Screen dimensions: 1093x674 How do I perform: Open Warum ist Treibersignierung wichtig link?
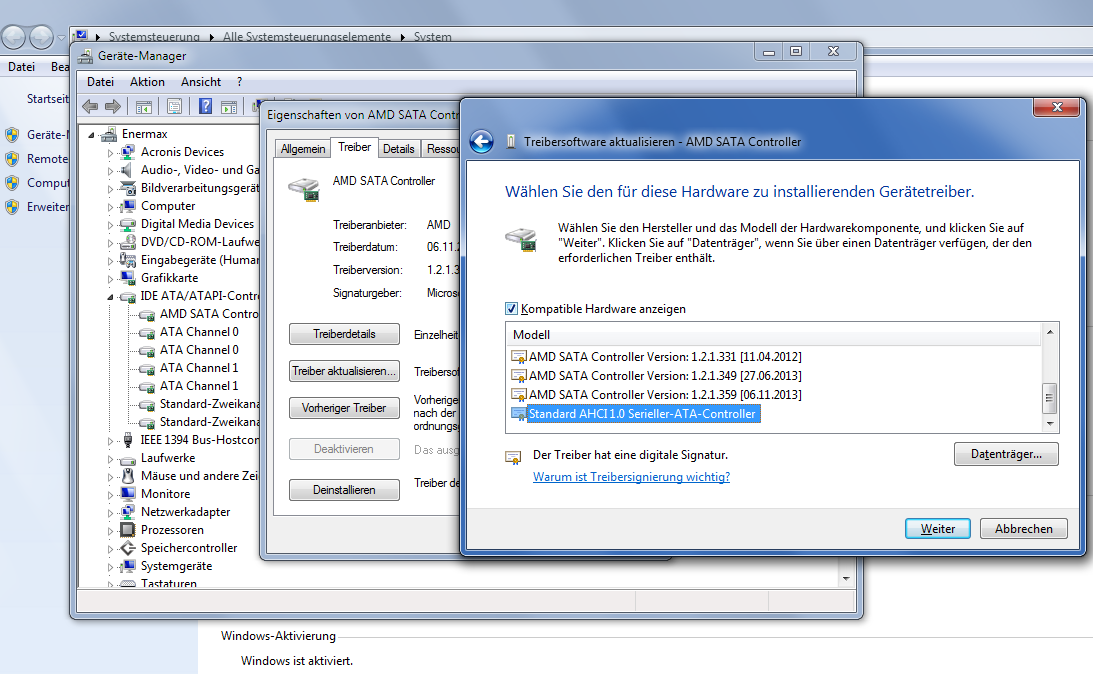(x=632, y=477)
